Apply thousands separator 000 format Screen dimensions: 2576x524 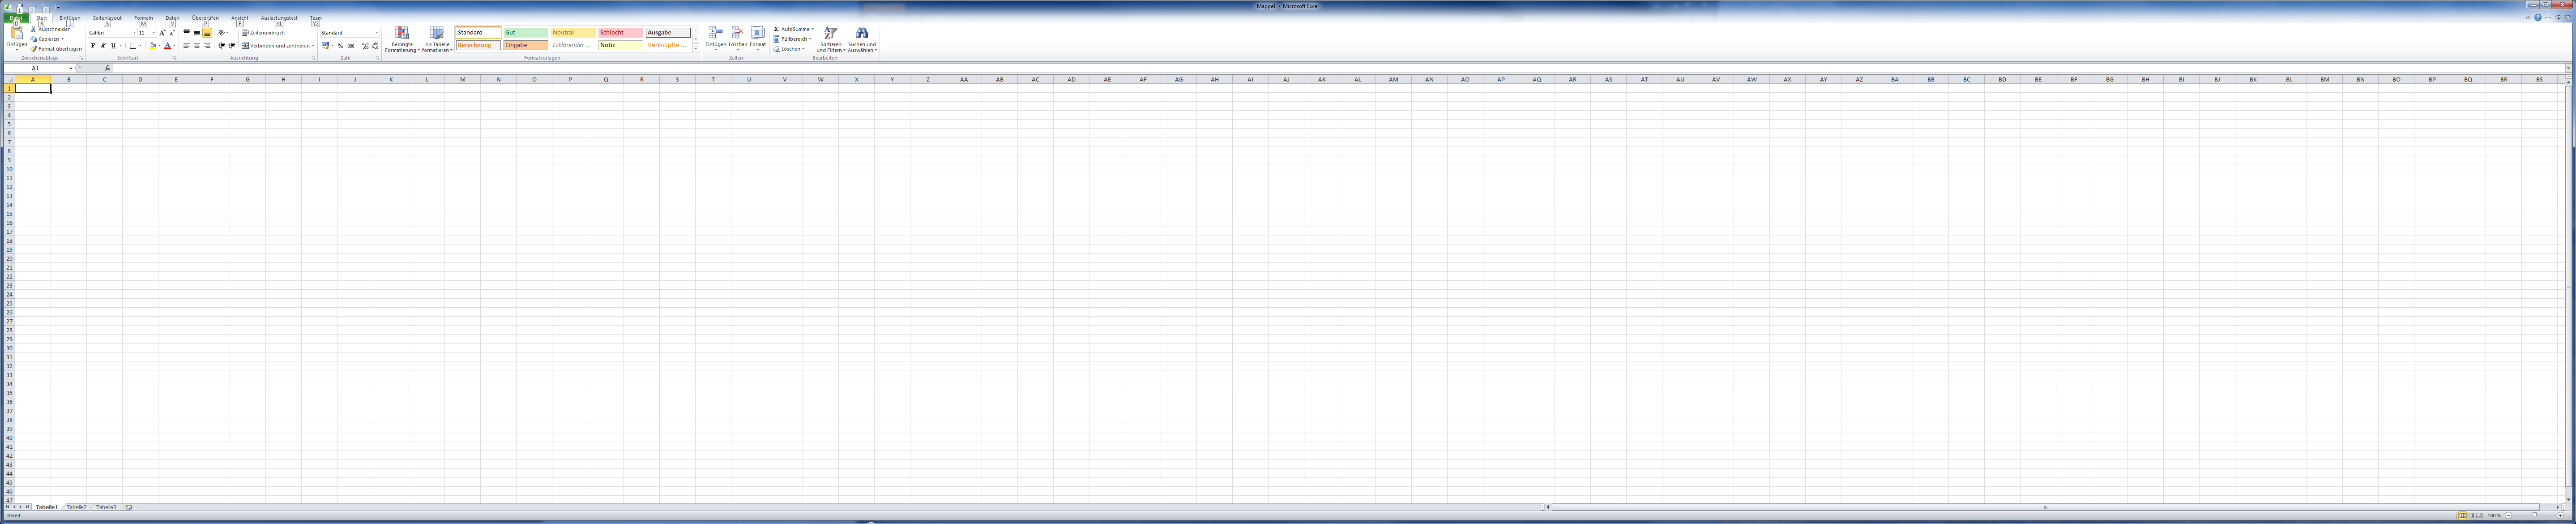coord(351,46)
